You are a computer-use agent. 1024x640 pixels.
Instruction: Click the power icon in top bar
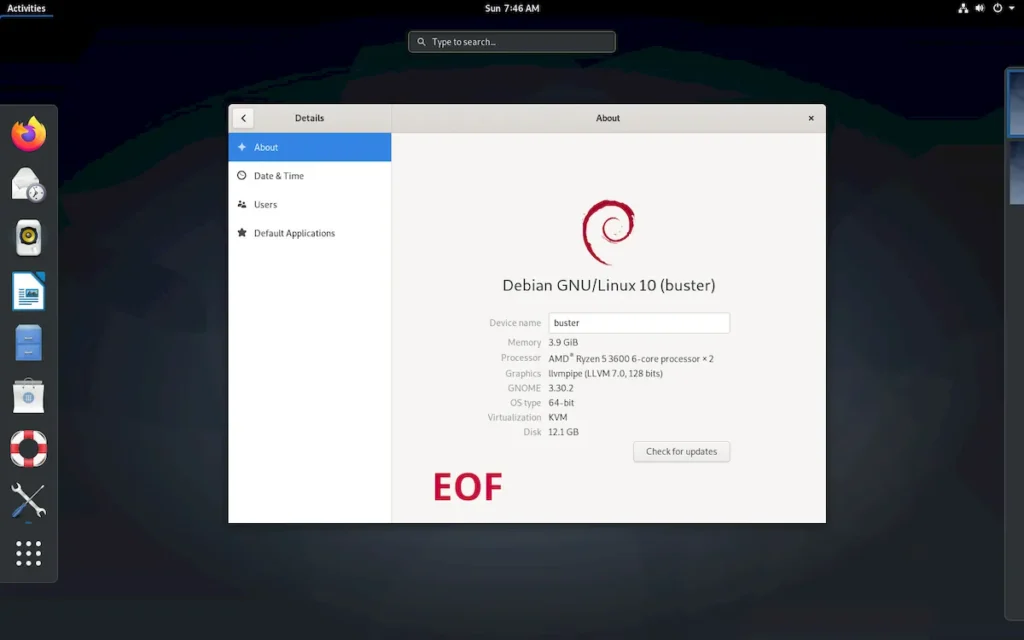pyautogui.click(x=997, y=8)
